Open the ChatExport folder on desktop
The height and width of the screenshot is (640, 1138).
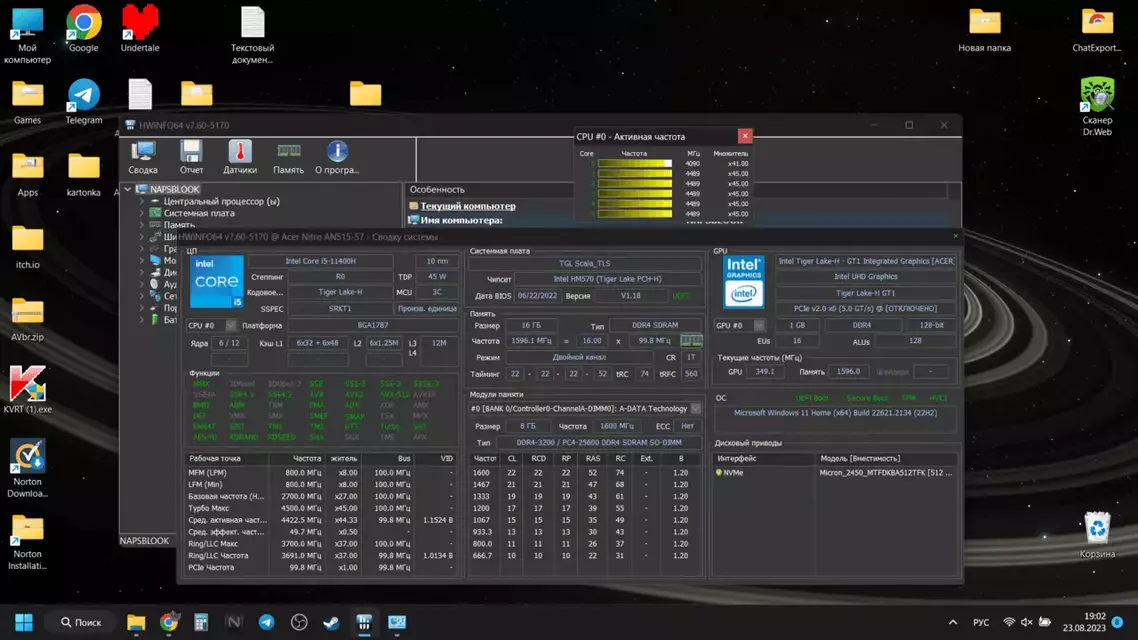[1097, 30]
